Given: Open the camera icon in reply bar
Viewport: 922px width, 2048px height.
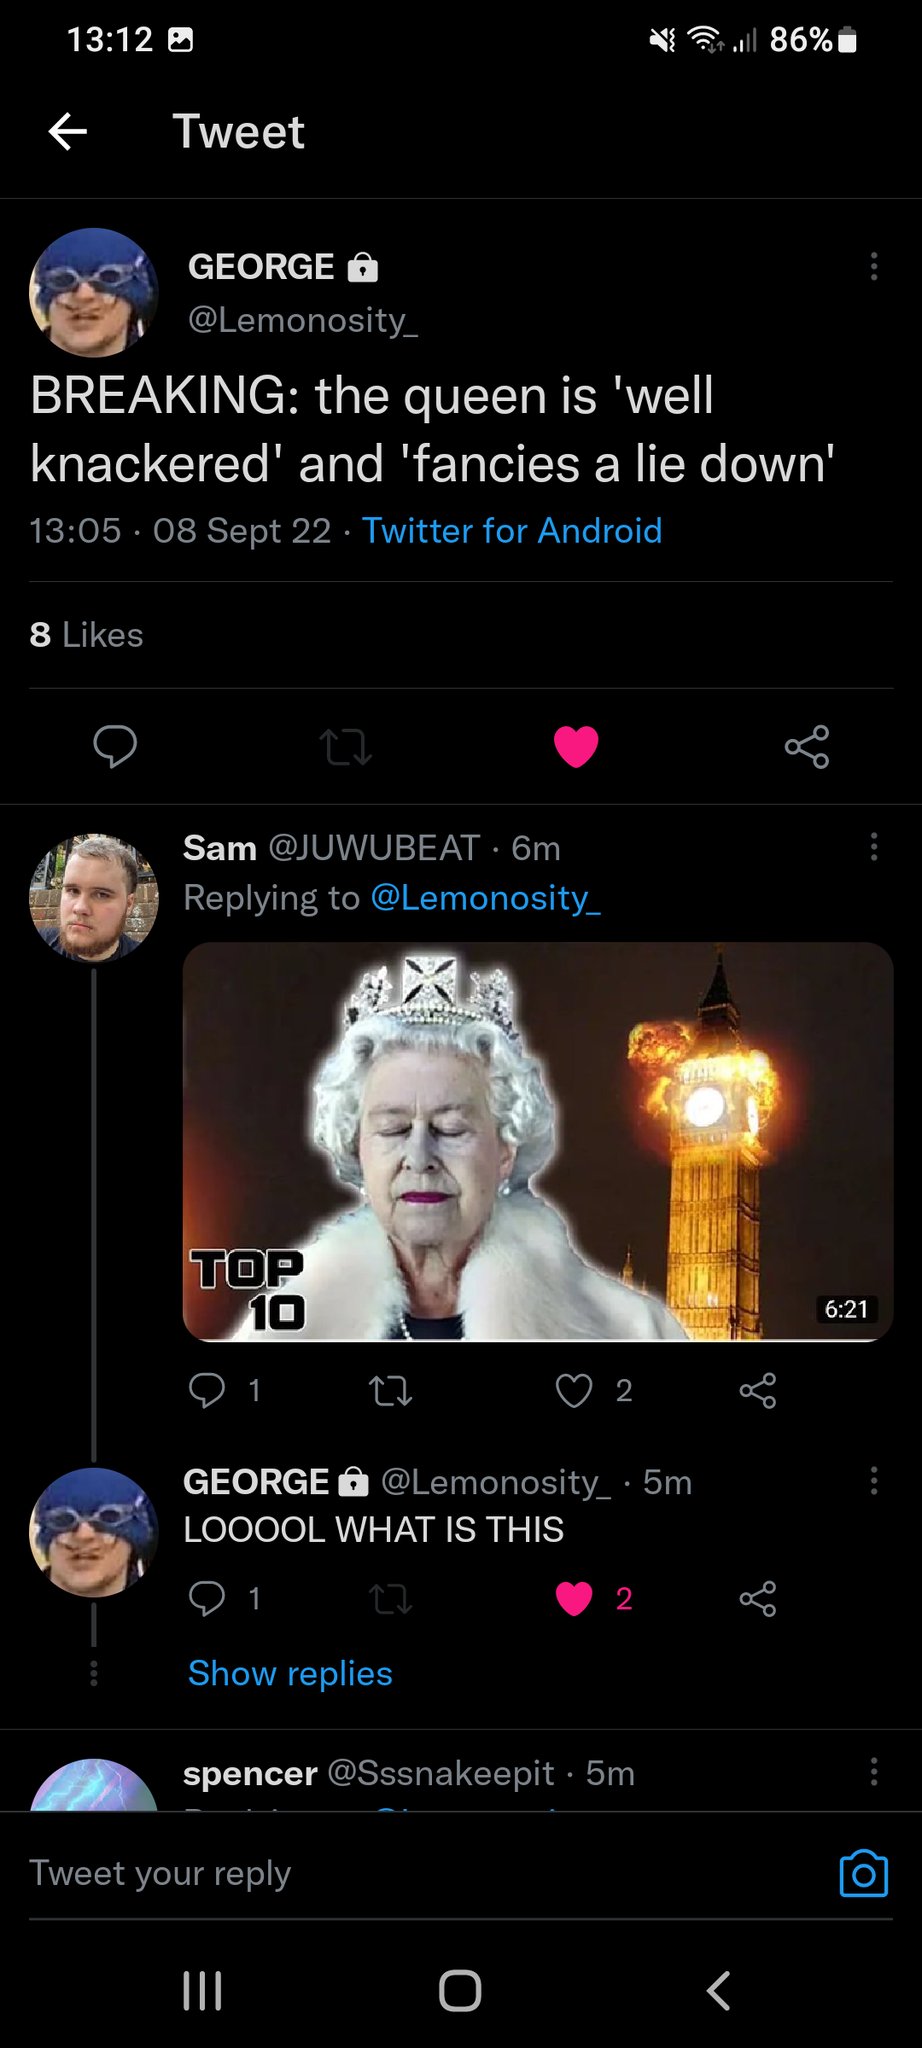Looking at the screenshot, I should tap(863, 1873).
